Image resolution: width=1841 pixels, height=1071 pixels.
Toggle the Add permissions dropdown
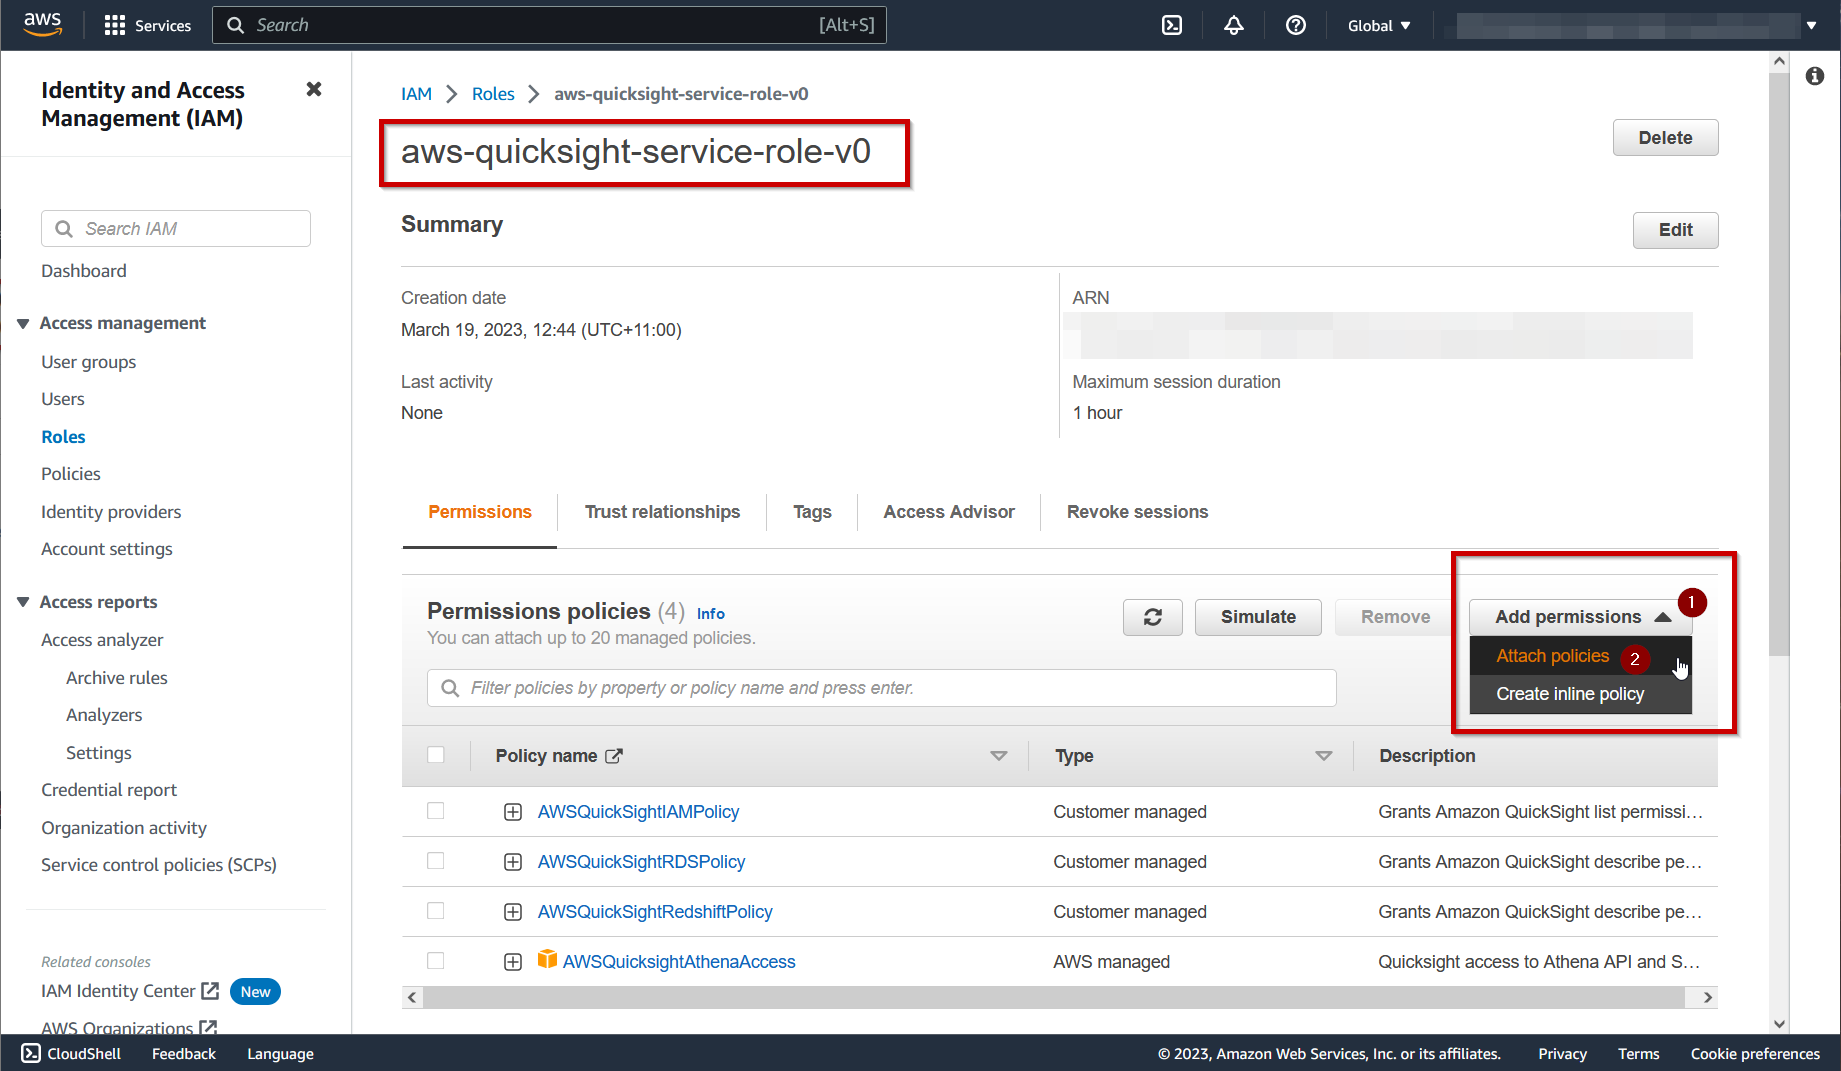(1581, 617)
